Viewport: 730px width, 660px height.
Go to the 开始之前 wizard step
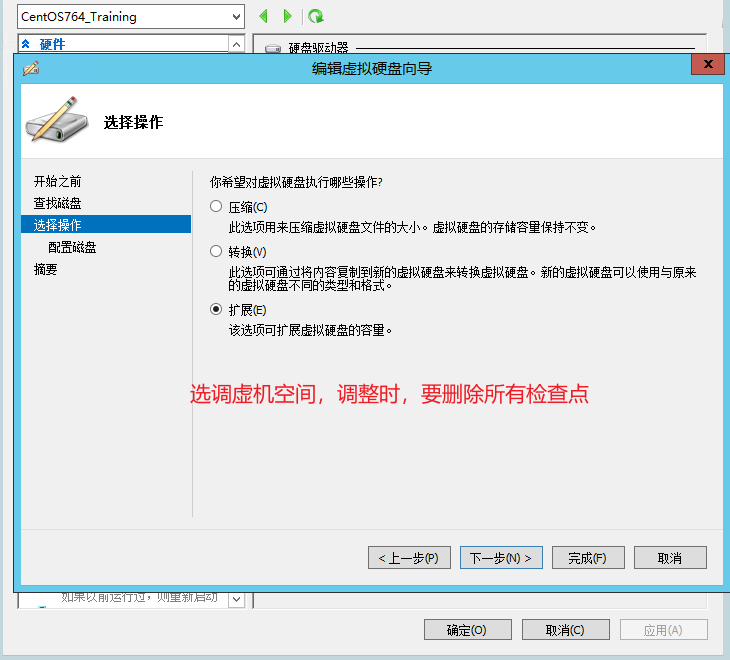pos(57,181)
